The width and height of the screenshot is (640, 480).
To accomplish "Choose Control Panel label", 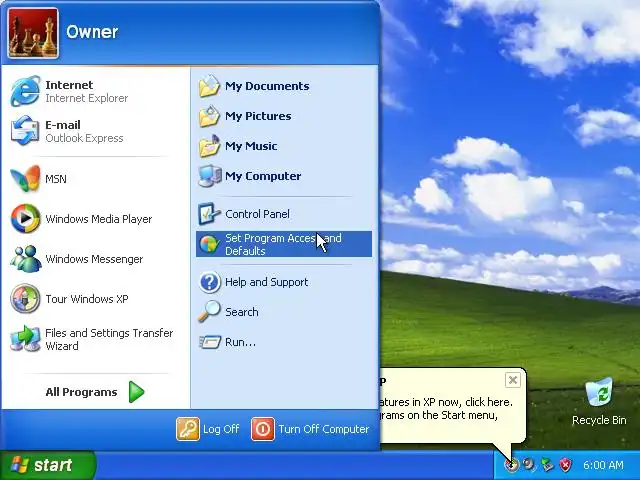I will click(258, 214).
